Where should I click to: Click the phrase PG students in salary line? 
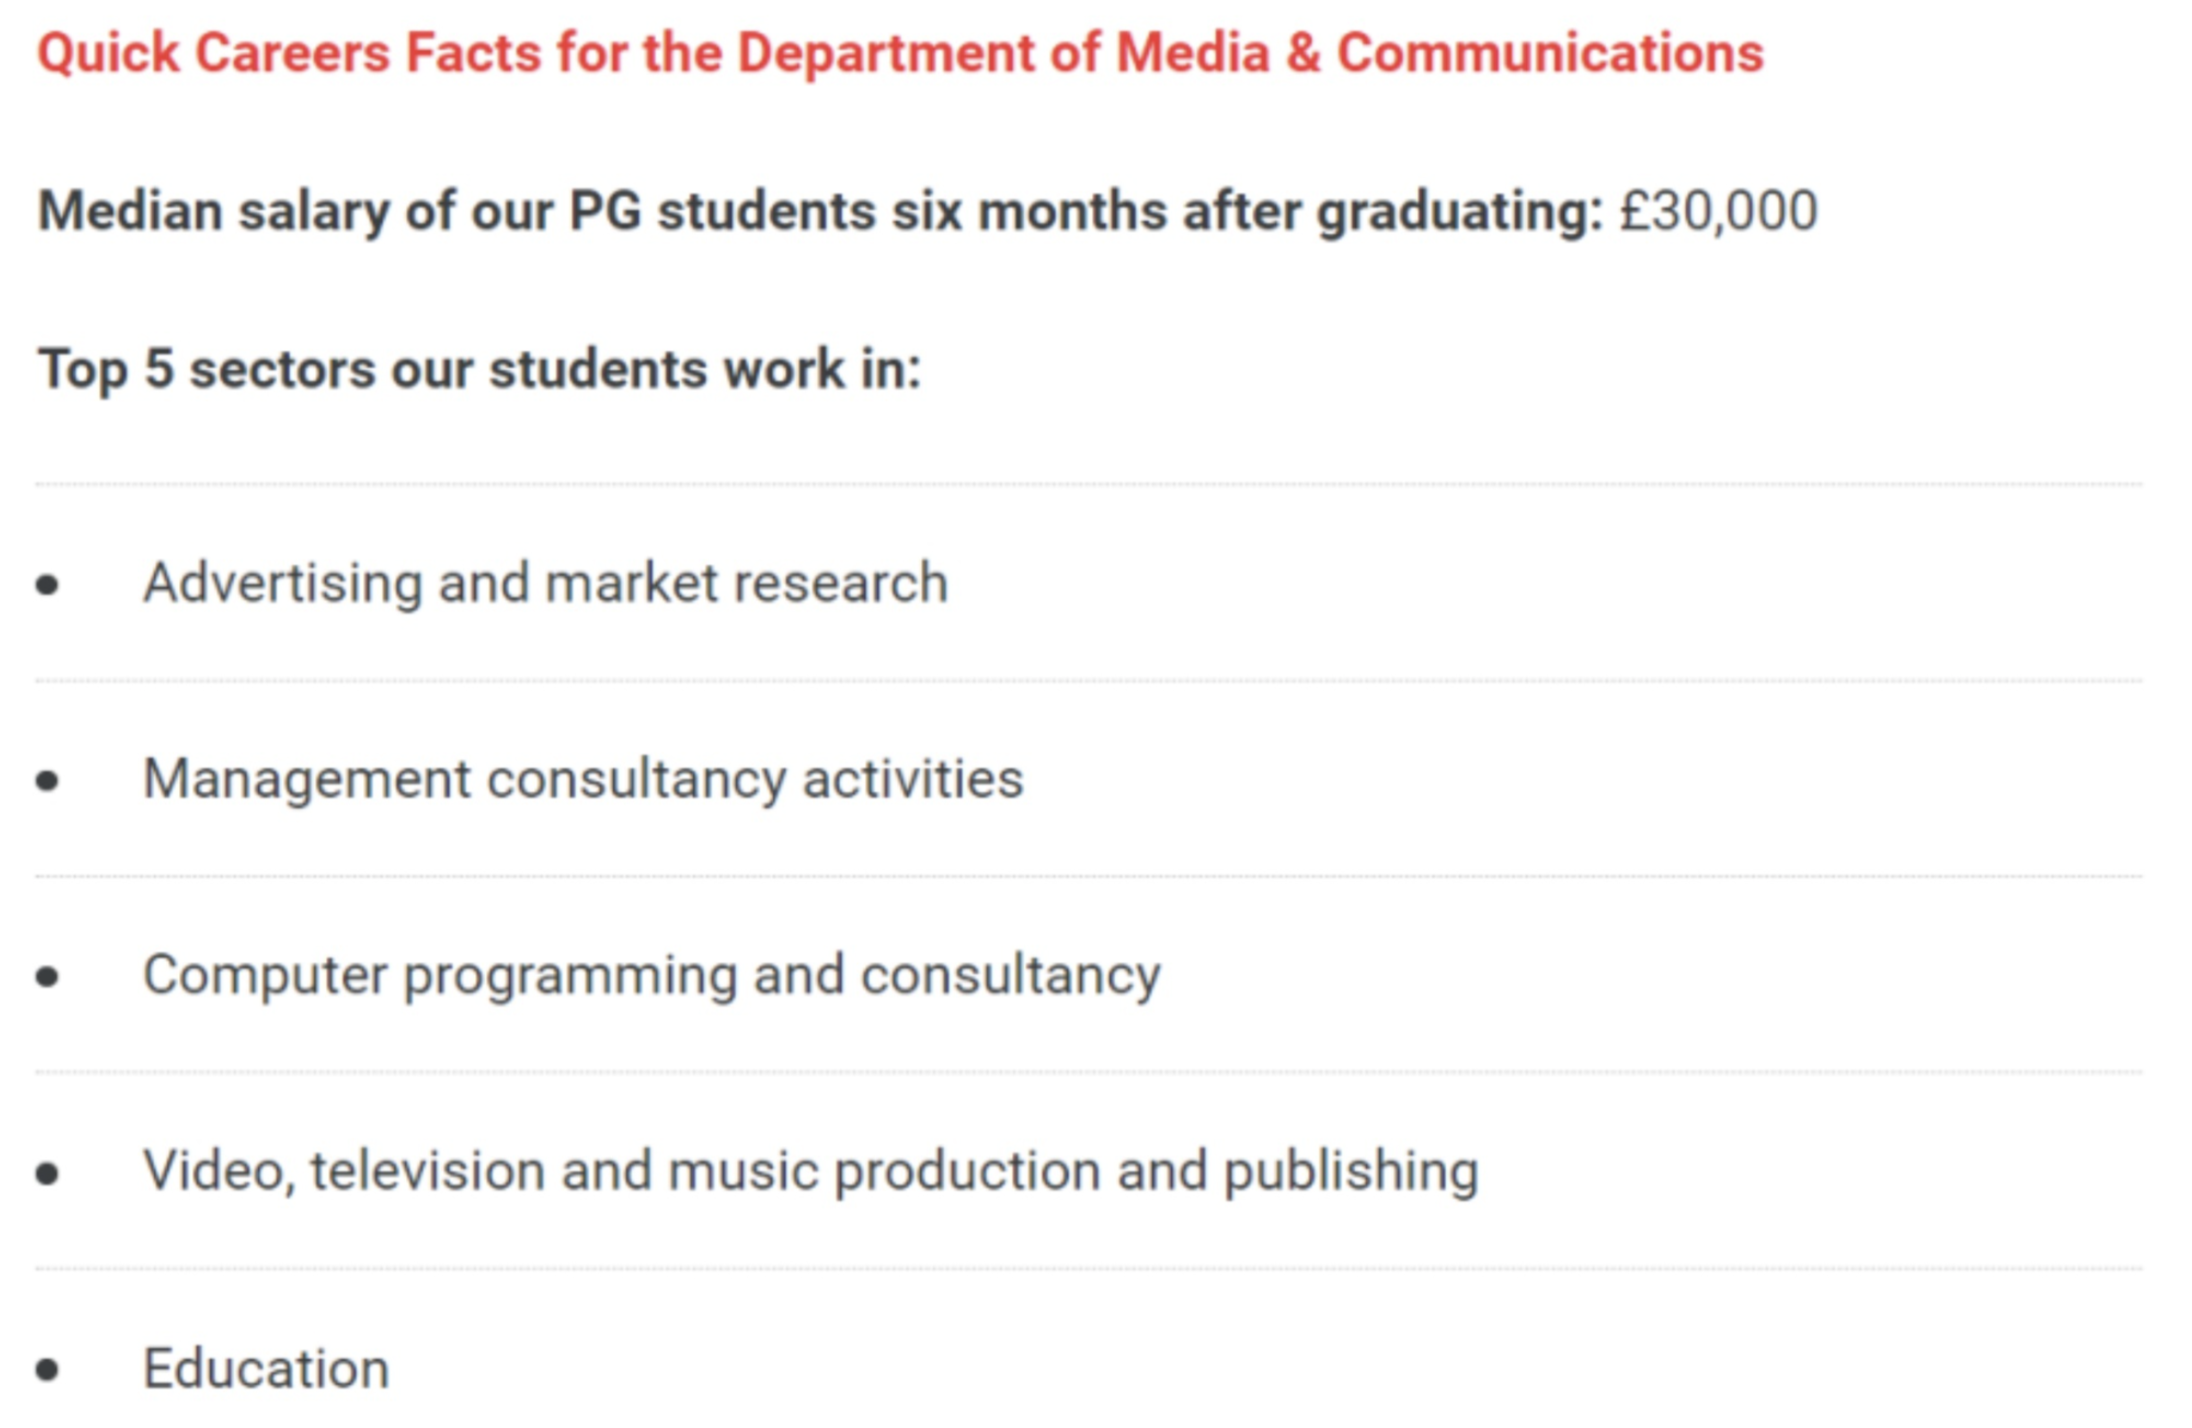[x=722, y=212]
